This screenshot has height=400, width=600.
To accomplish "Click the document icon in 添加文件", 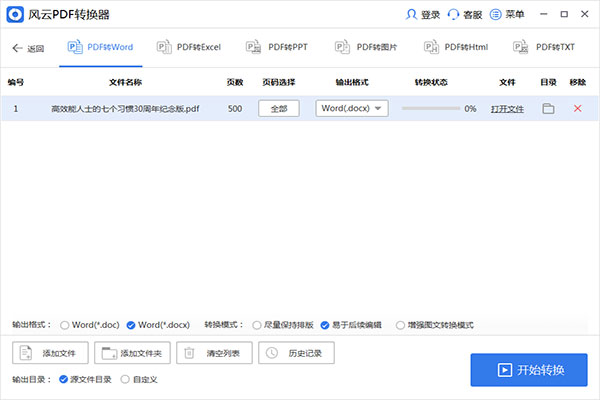I will 26,353.
